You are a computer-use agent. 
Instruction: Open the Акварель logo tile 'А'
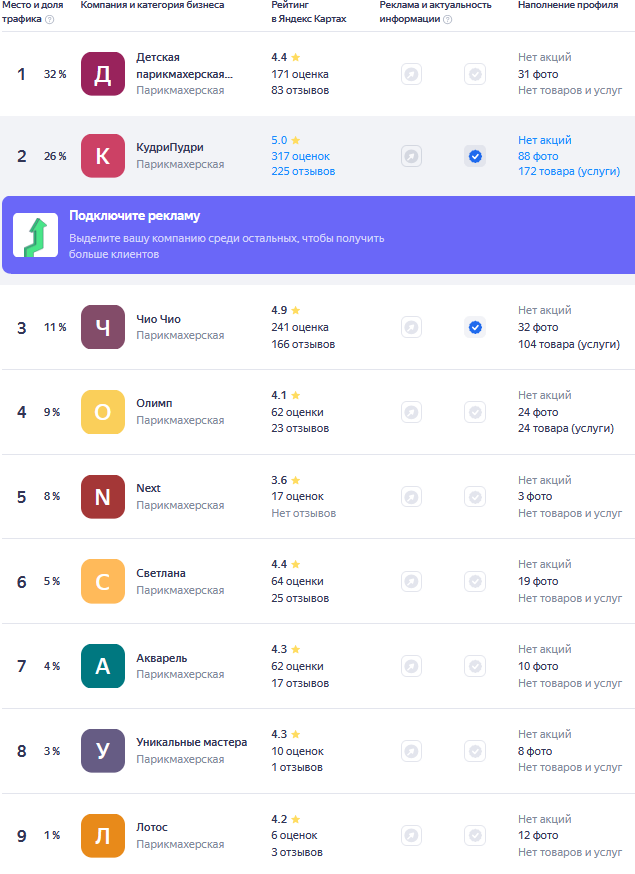[103, 666]
